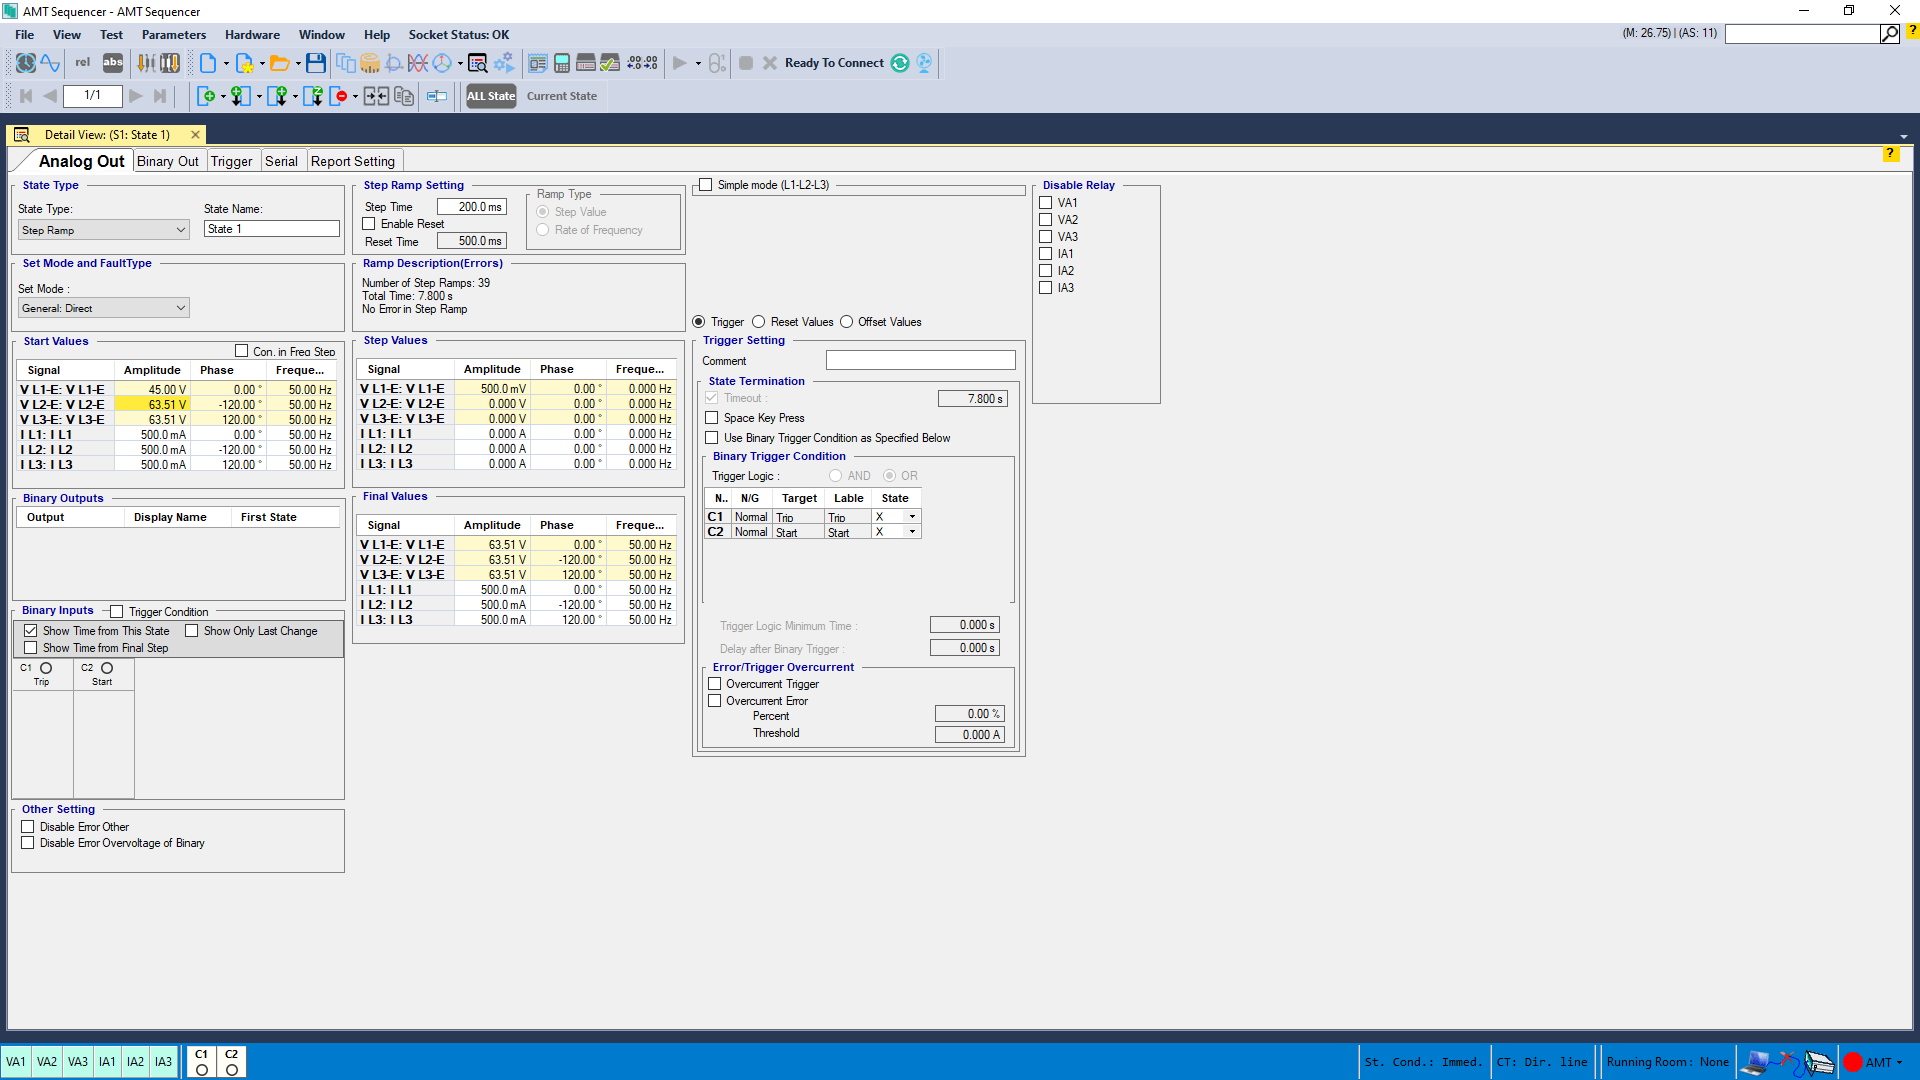
Task: Click the delete state red icon
Action: coord(339,96)
